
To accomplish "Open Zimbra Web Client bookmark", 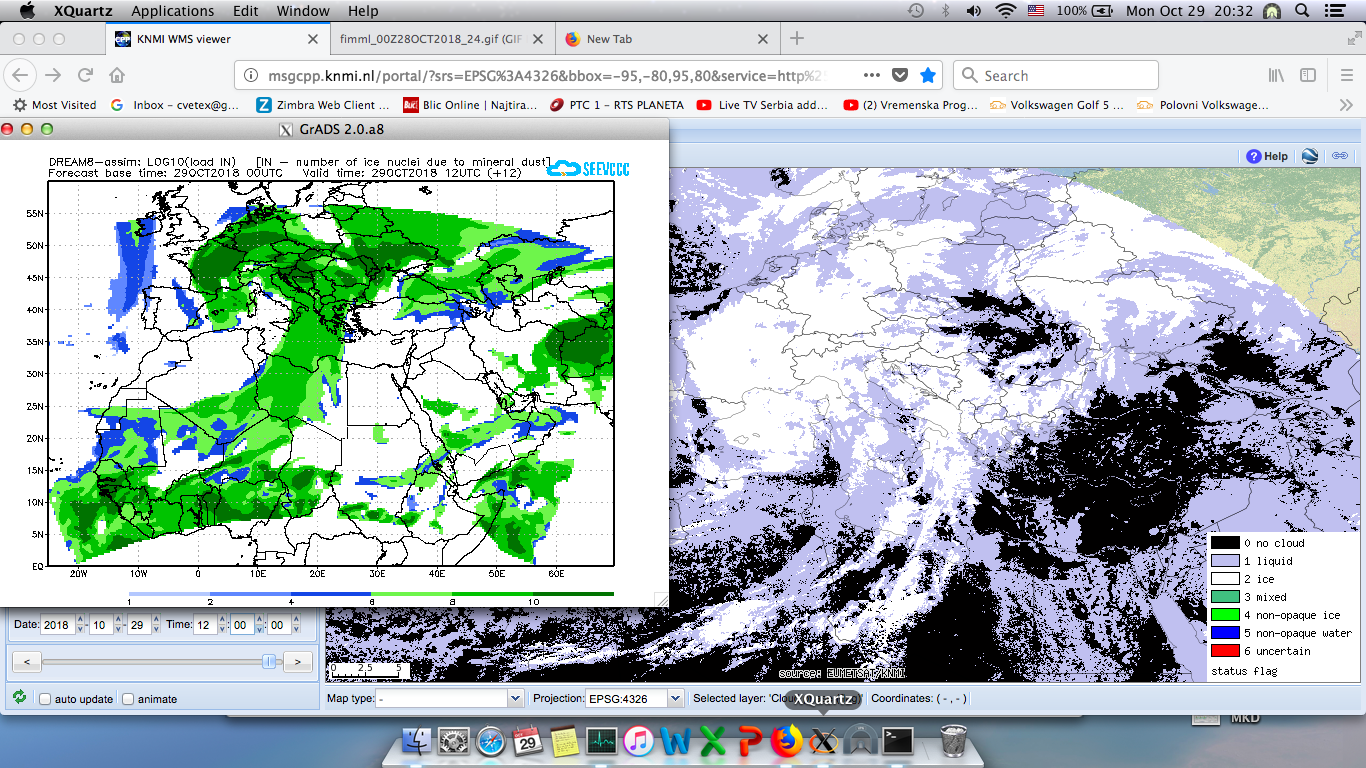I will click(x=323, y=105).
